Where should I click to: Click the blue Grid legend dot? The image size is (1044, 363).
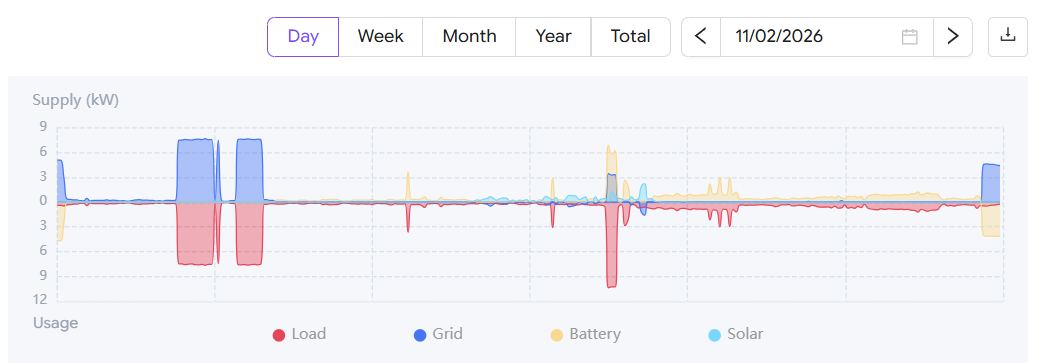(420, 335)
